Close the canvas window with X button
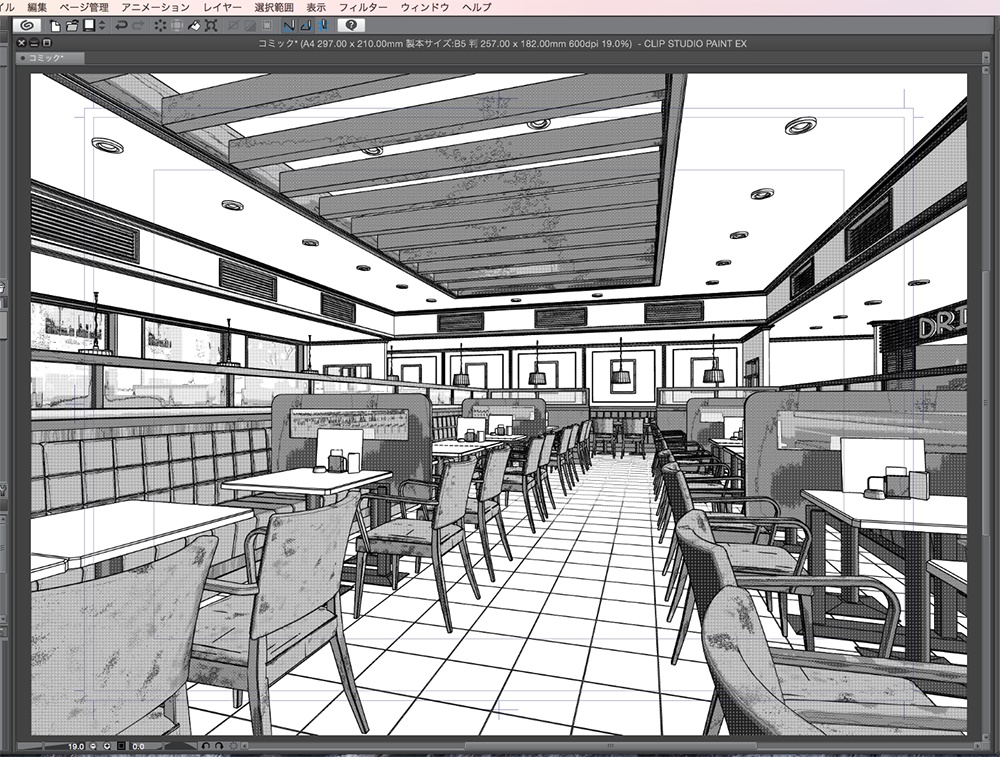The image size is (1000, 757). 21,43
